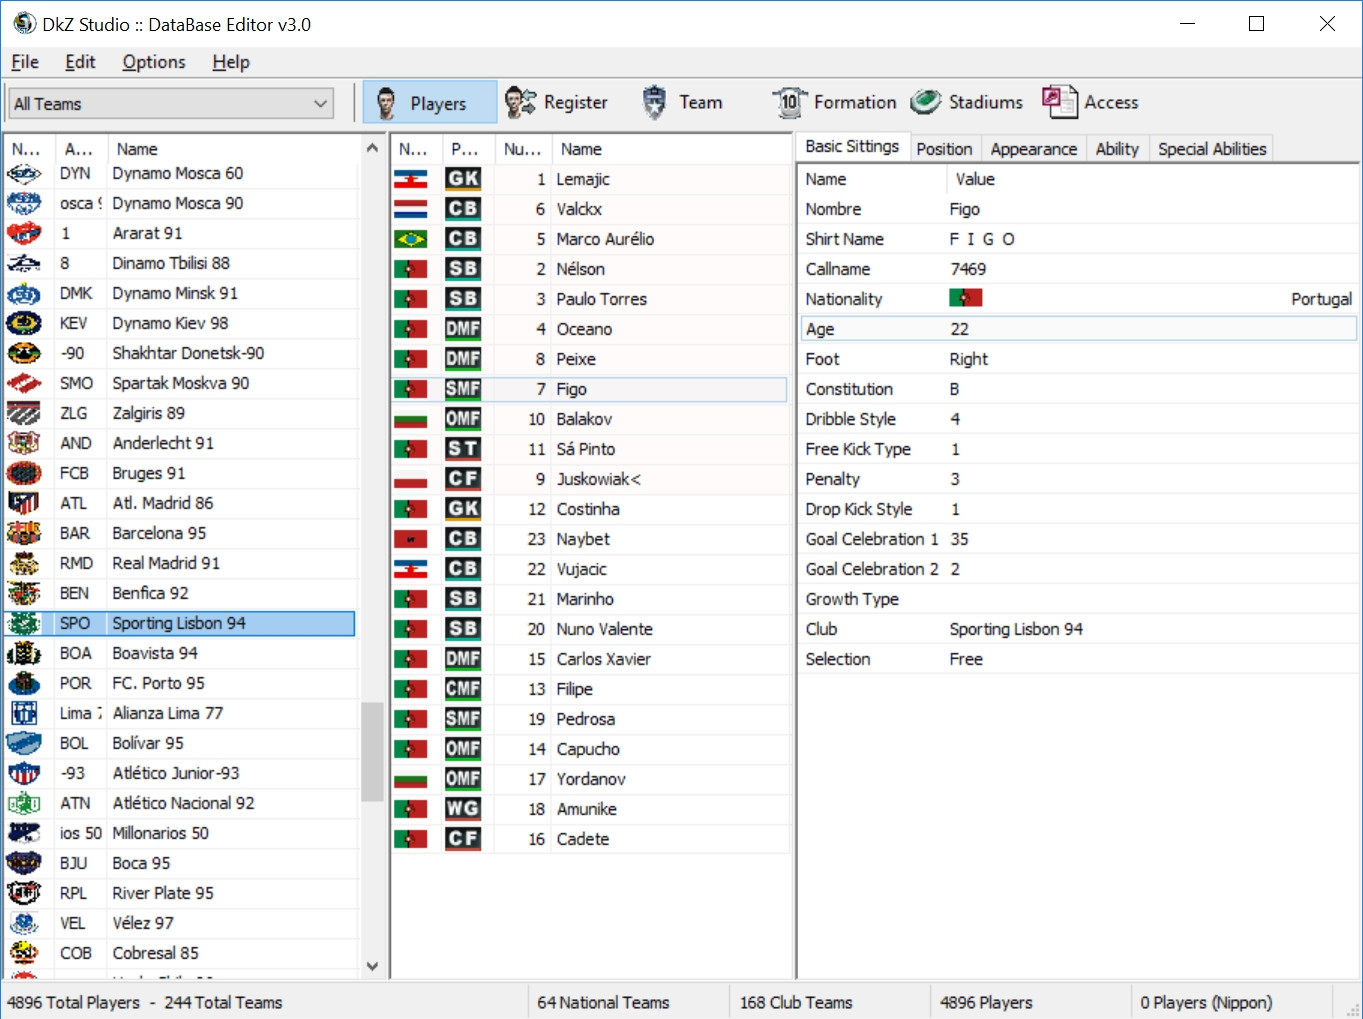Click the CMF position badge for Filipe
This screenshot has height=1019, width=1363.
[x=463, y=689]
